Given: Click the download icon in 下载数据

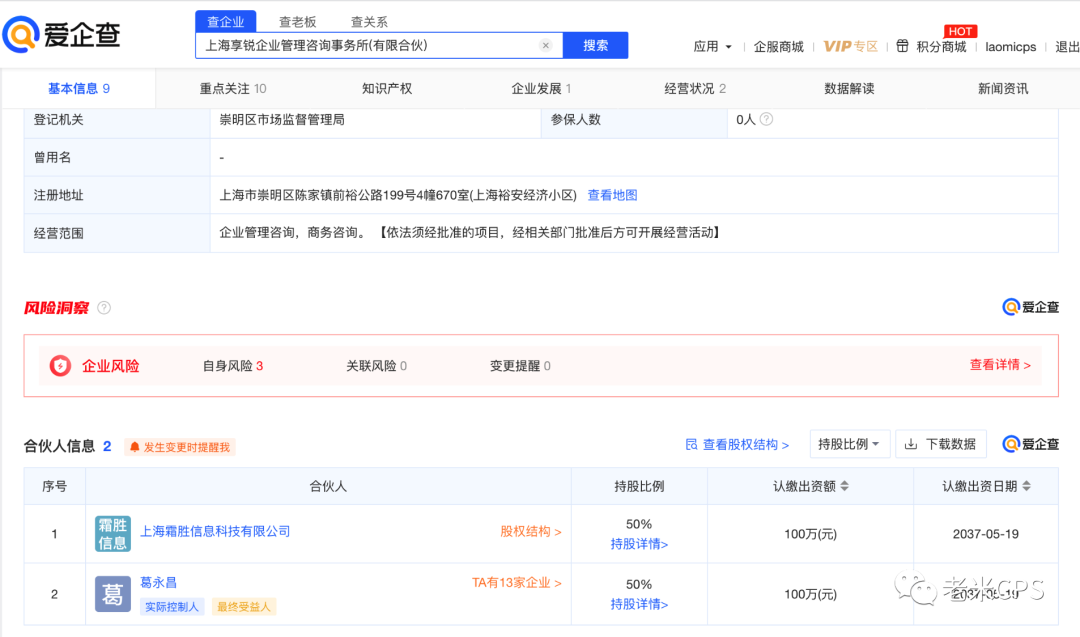Looking at the screenshot, I should [911, 444].
